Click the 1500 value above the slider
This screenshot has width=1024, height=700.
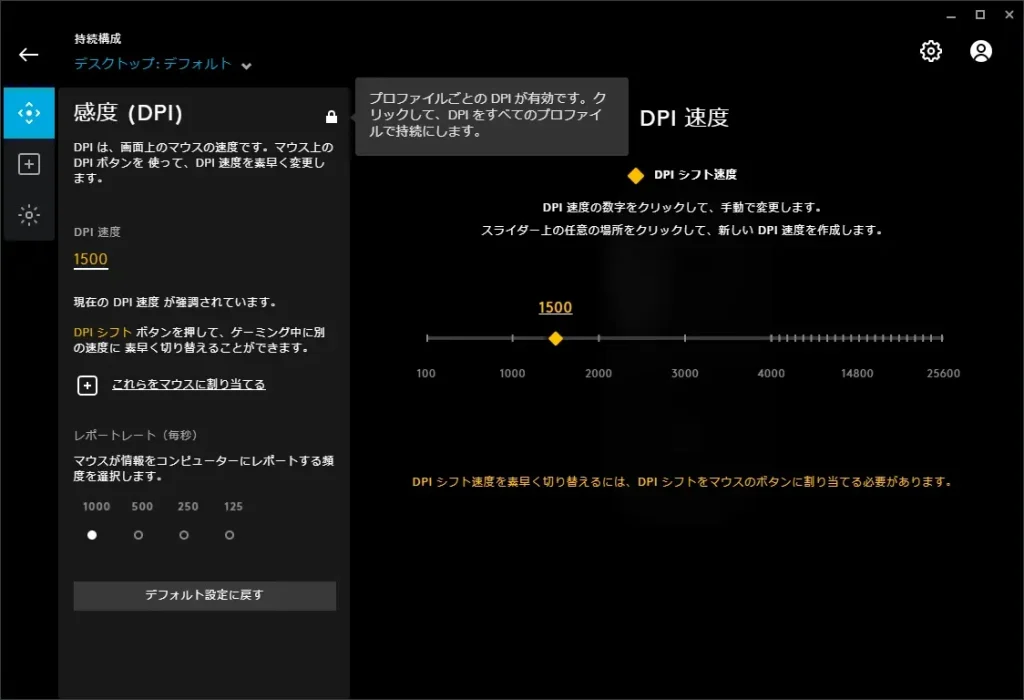pyautogui.click(x=555, y=308)
